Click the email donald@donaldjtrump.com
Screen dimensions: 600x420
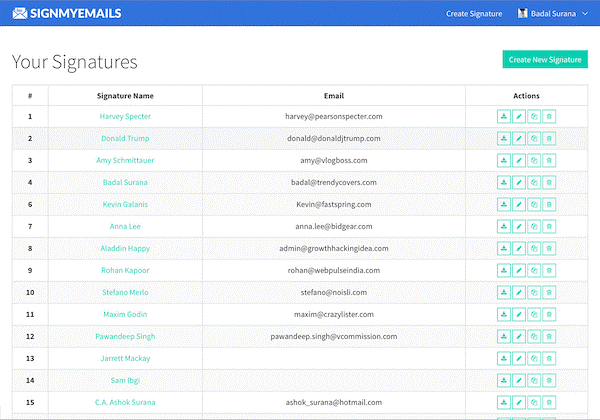(334, 138)
